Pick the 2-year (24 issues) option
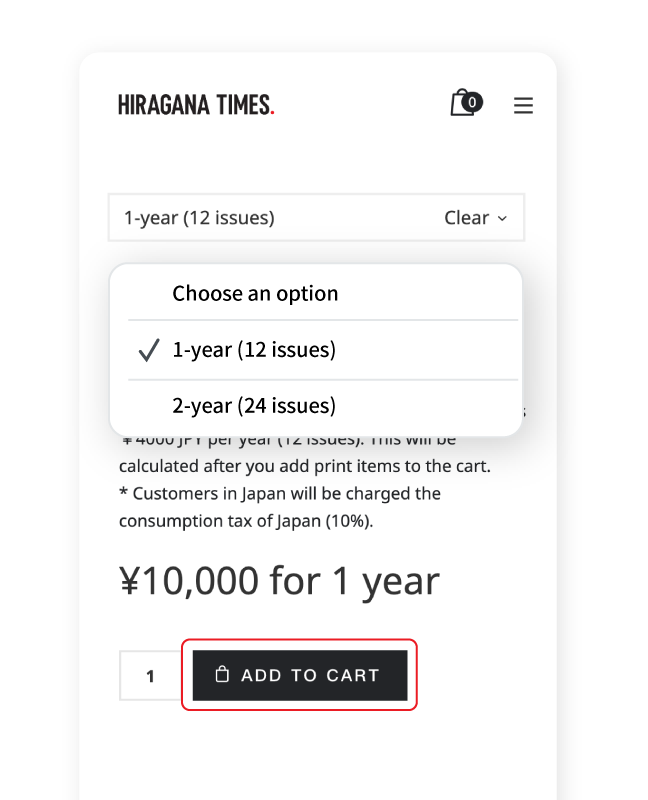The height and width of the screenshot is (800, 648). [254, 406]
